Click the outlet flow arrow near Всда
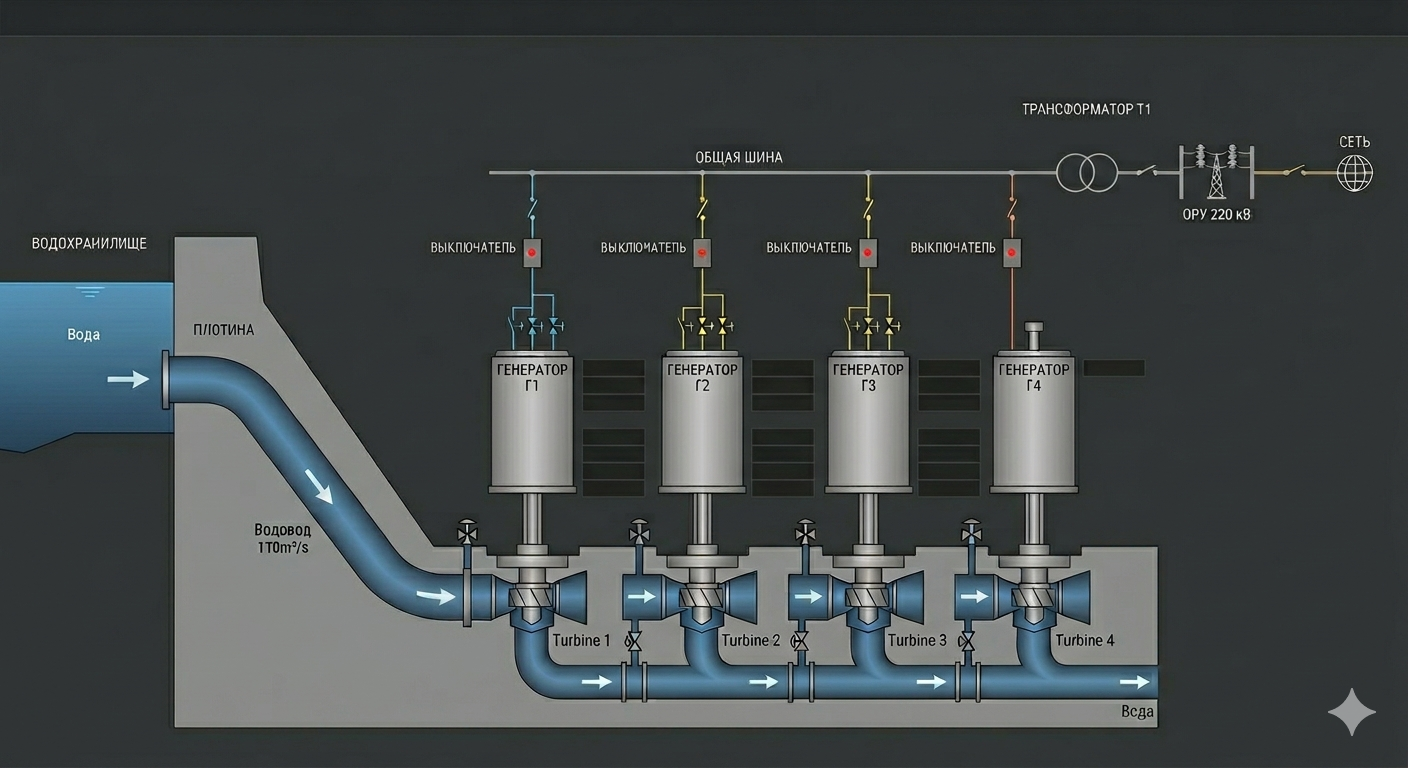The width and height of the screenshot is (1408, 768). click(1134, 682)
